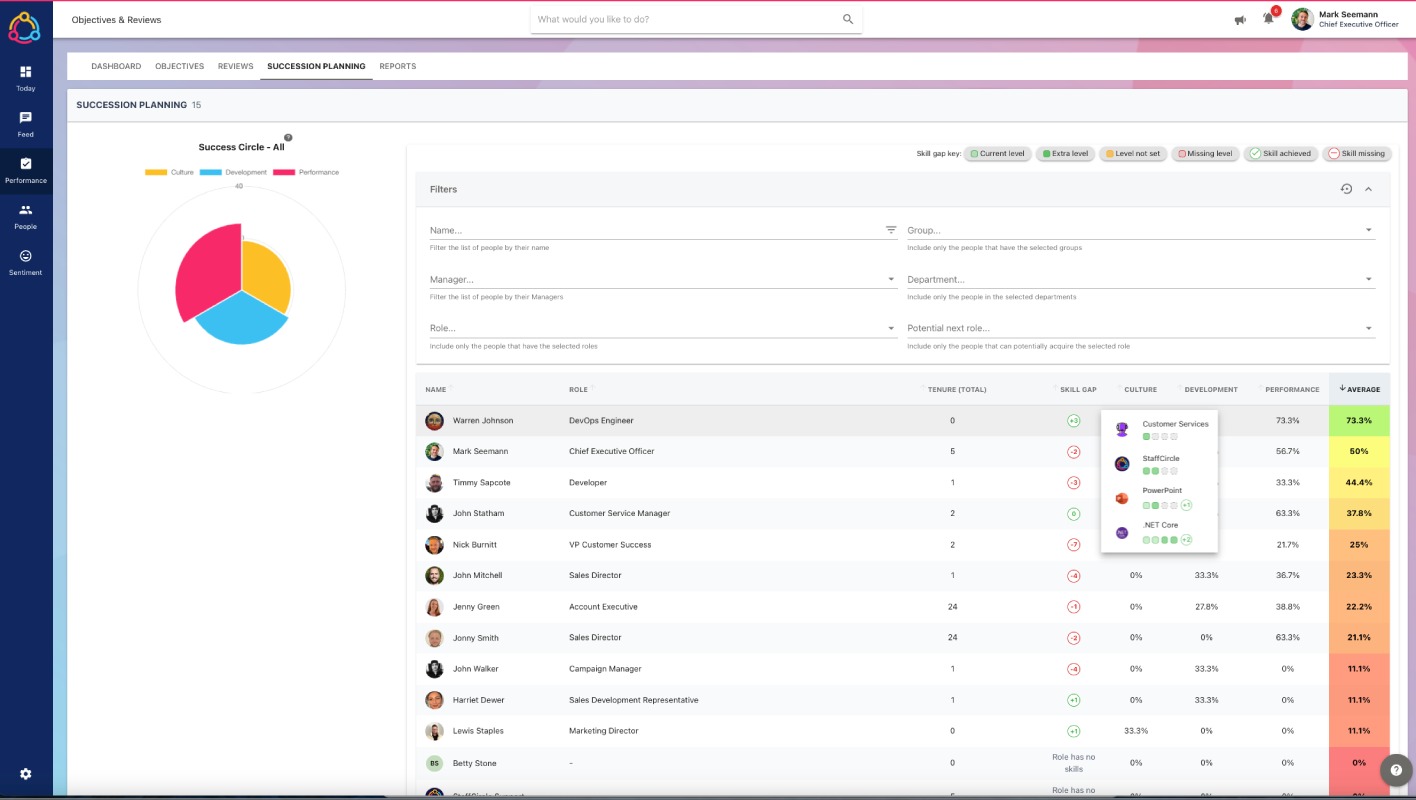This screenshot has height=800, width=1416.
Task: Sort table by Tenure (Total) column
Action: [x=957, y=389]
